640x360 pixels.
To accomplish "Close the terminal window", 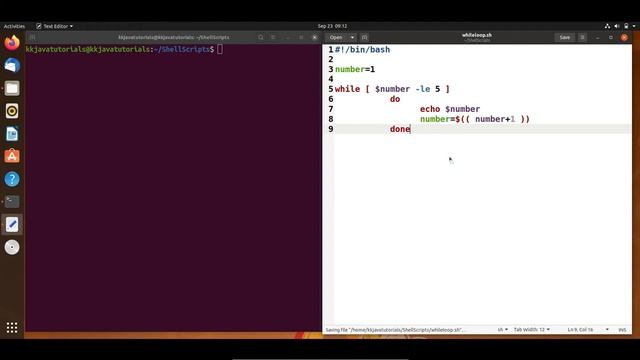I will [314, 38].
